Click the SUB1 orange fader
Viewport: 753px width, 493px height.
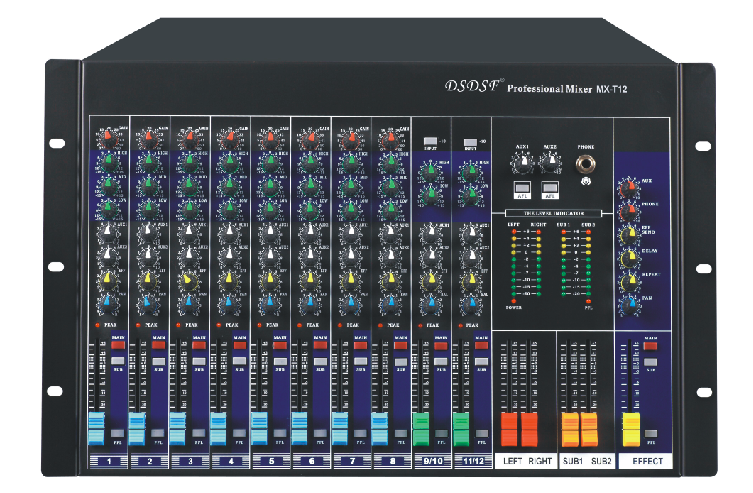coord(571,428)
